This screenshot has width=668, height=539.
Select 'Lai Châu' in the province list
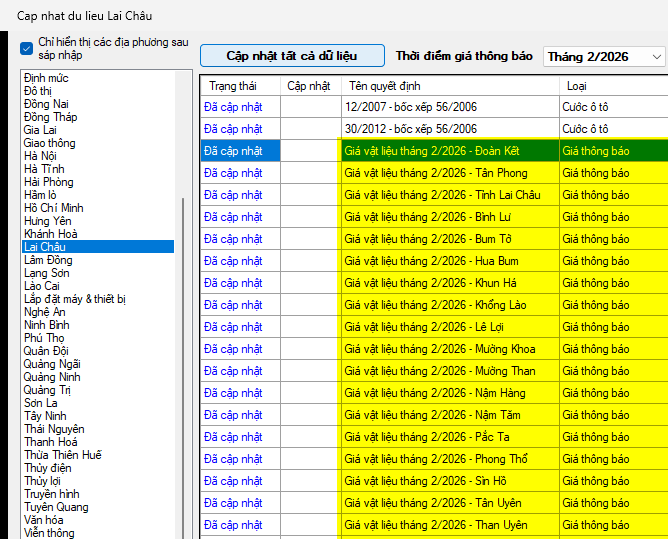(45, 247)
